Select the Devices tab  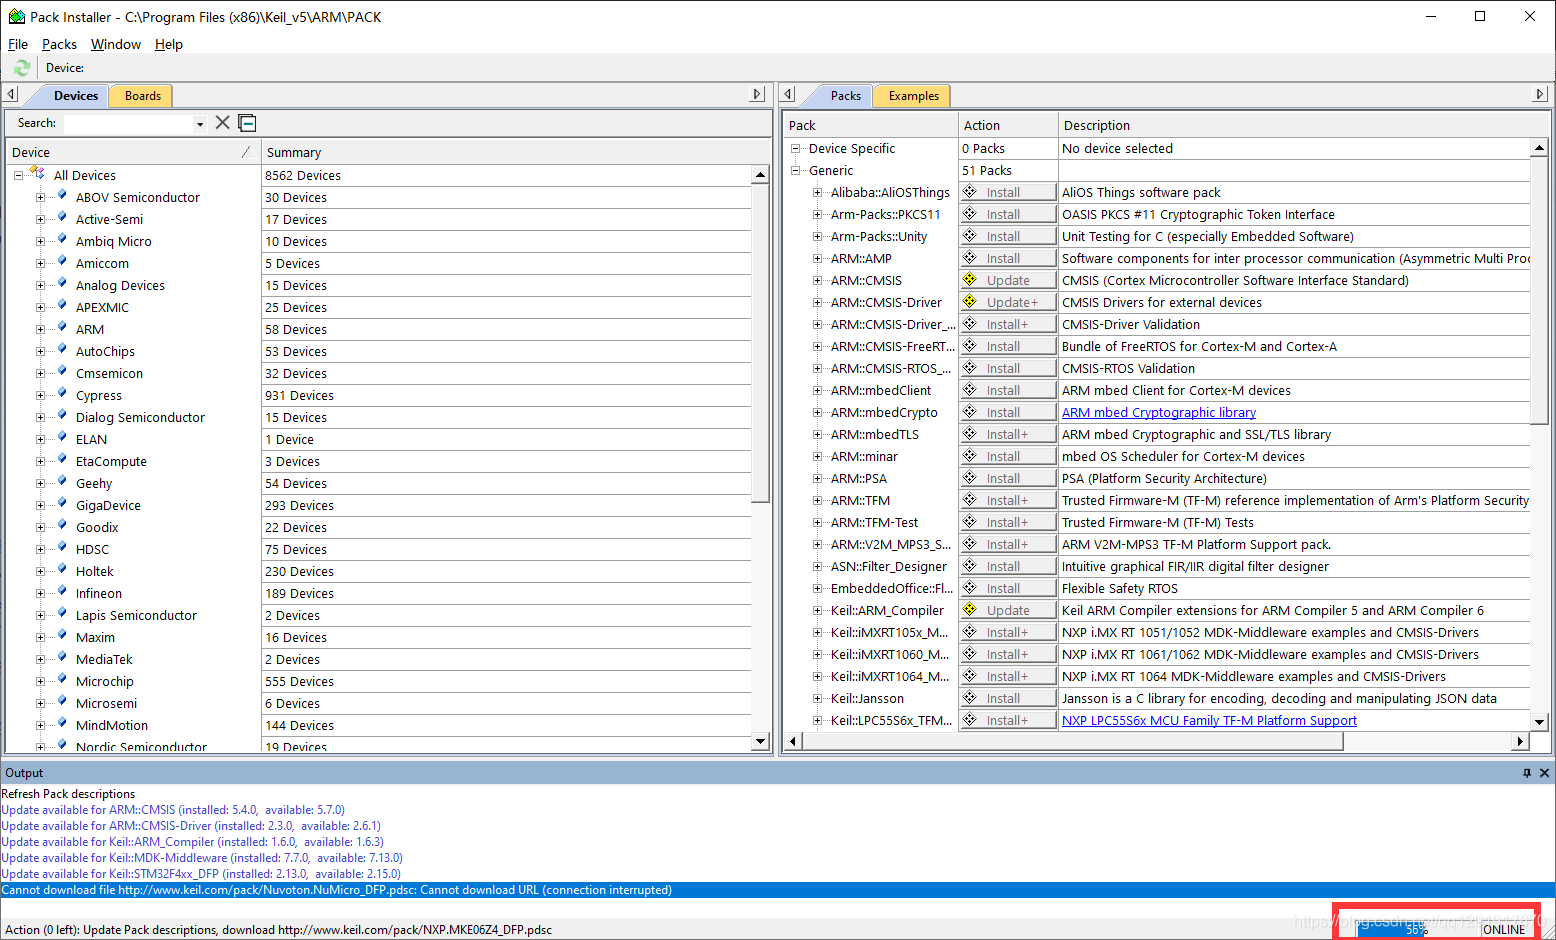point(75,96)
